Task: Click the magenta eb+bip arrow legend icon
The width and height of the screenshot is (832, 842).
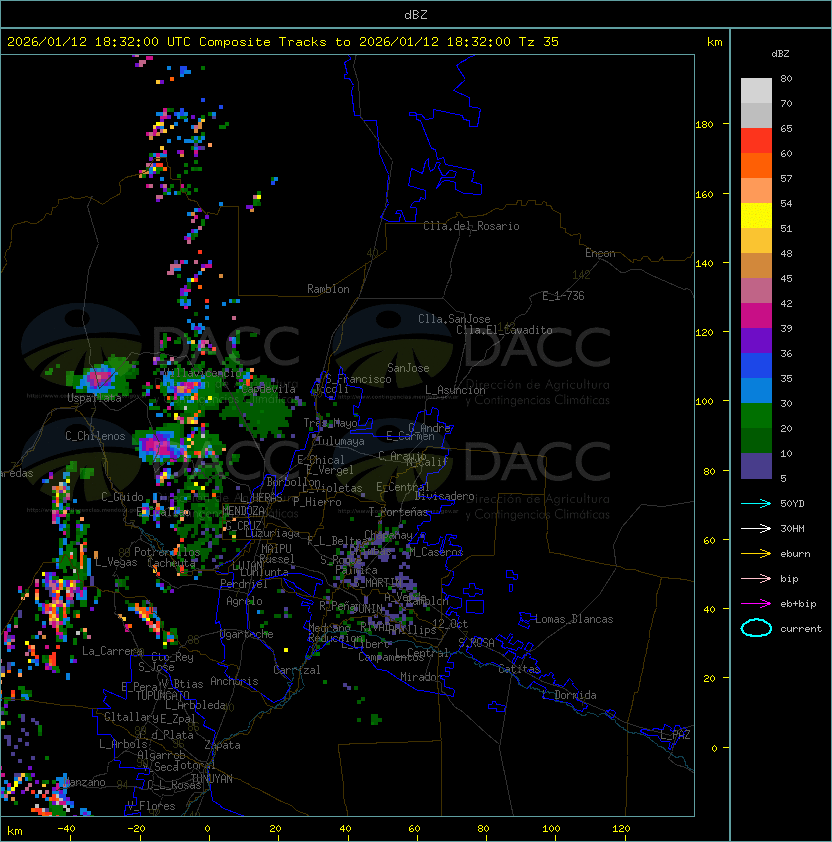Action: click(756, 604)
